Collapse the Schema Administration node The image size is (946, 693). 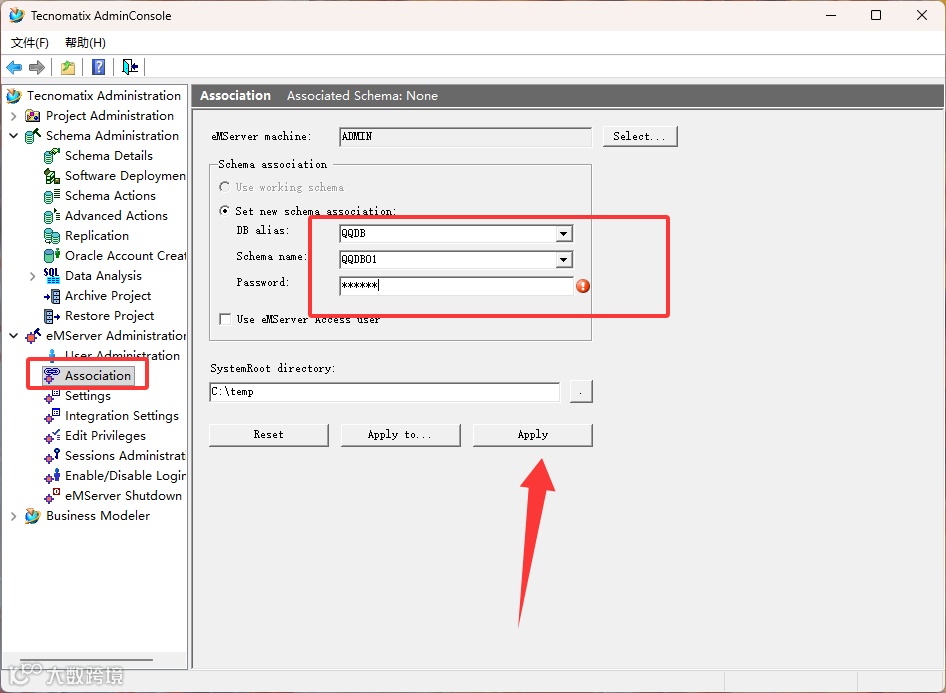coord(13,136)
